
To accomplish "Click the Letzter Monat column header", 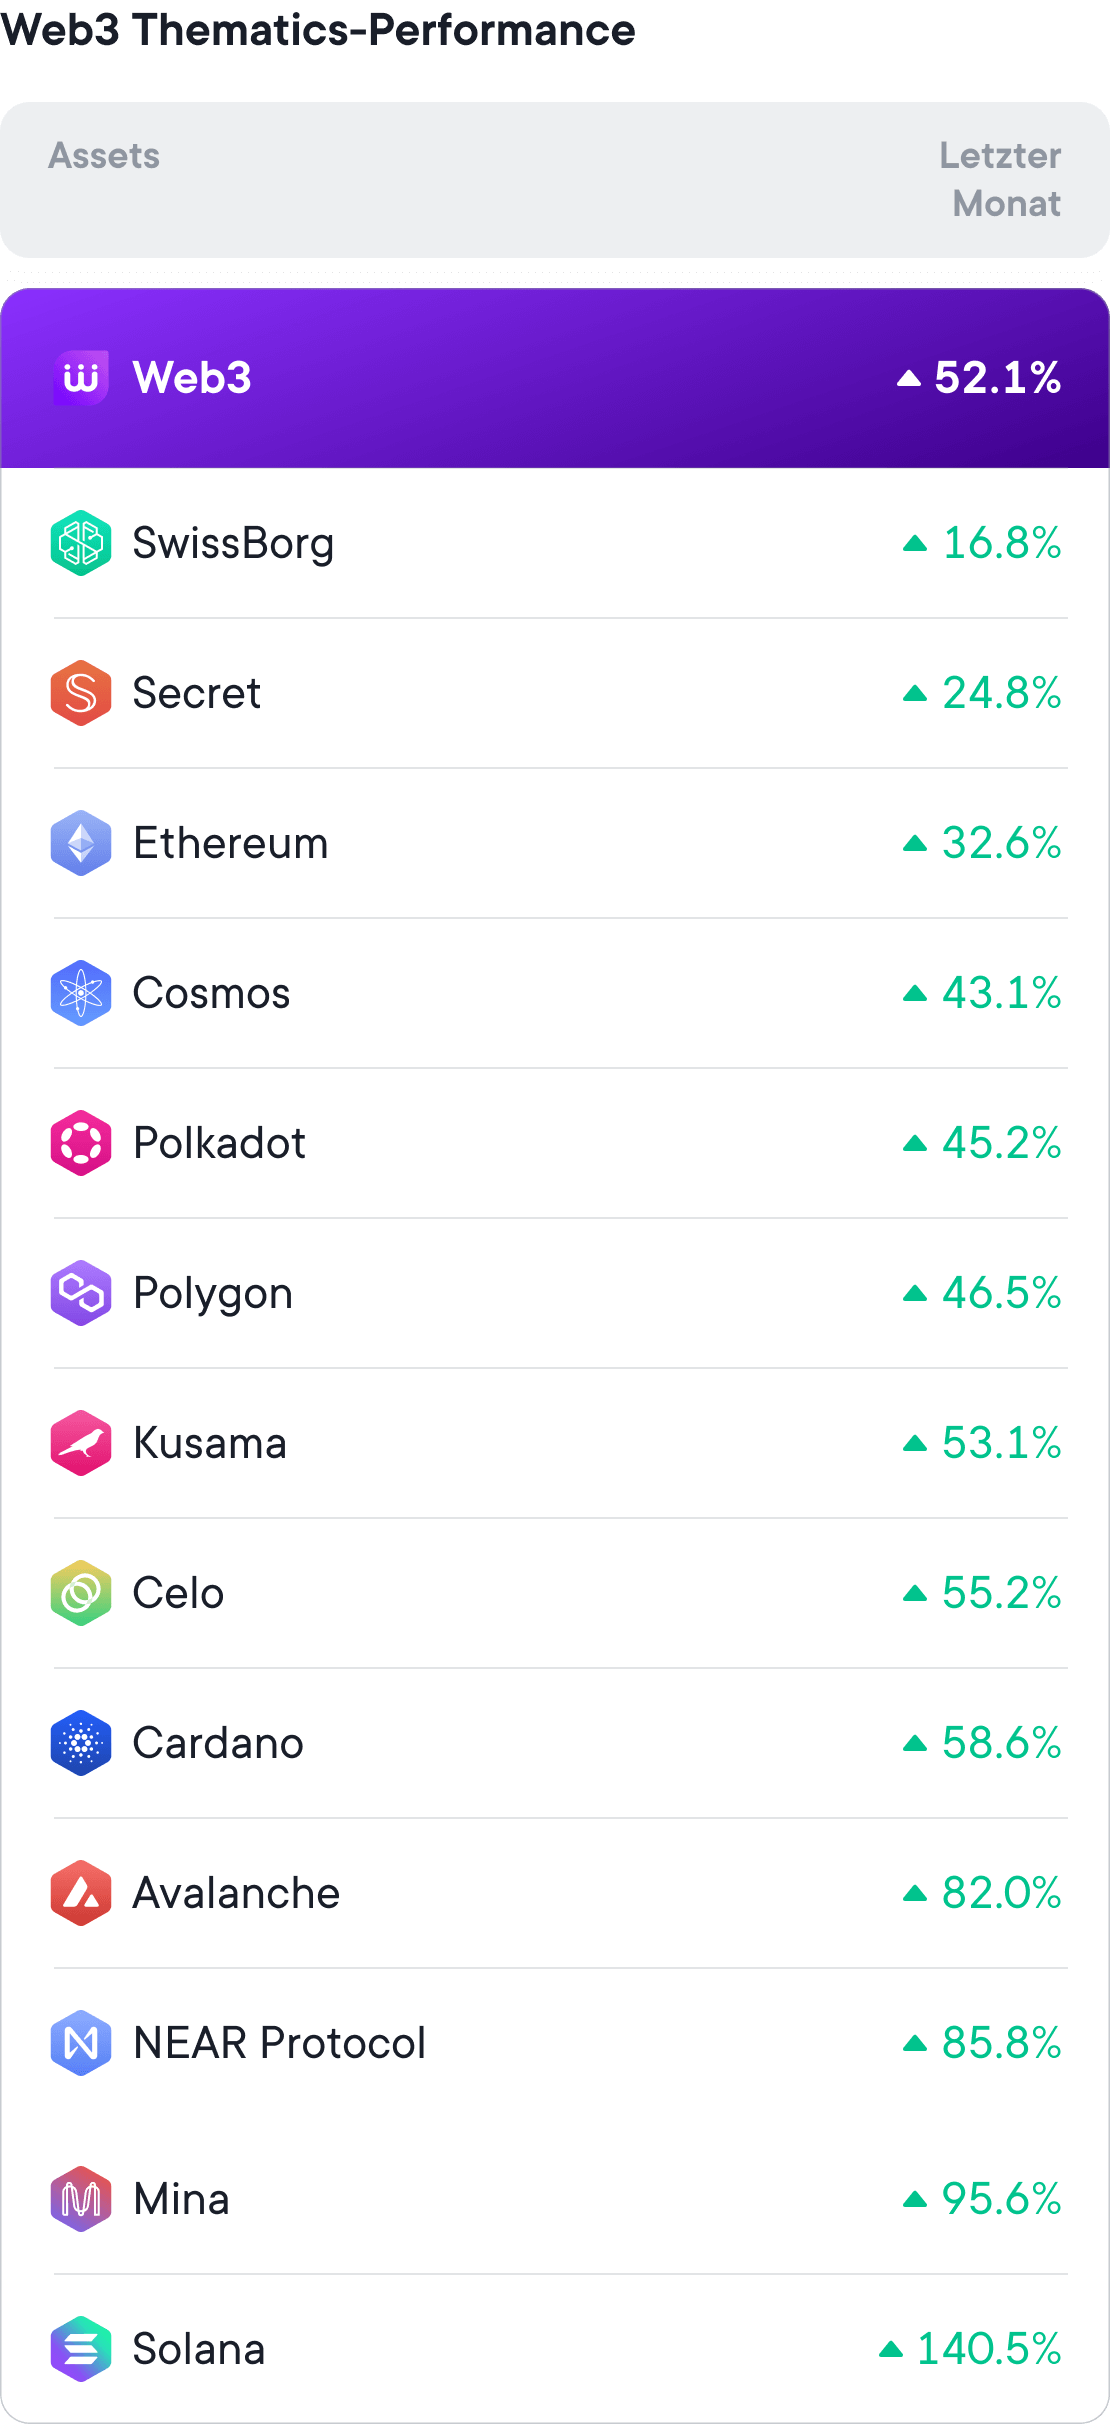I will [1000, 180].
